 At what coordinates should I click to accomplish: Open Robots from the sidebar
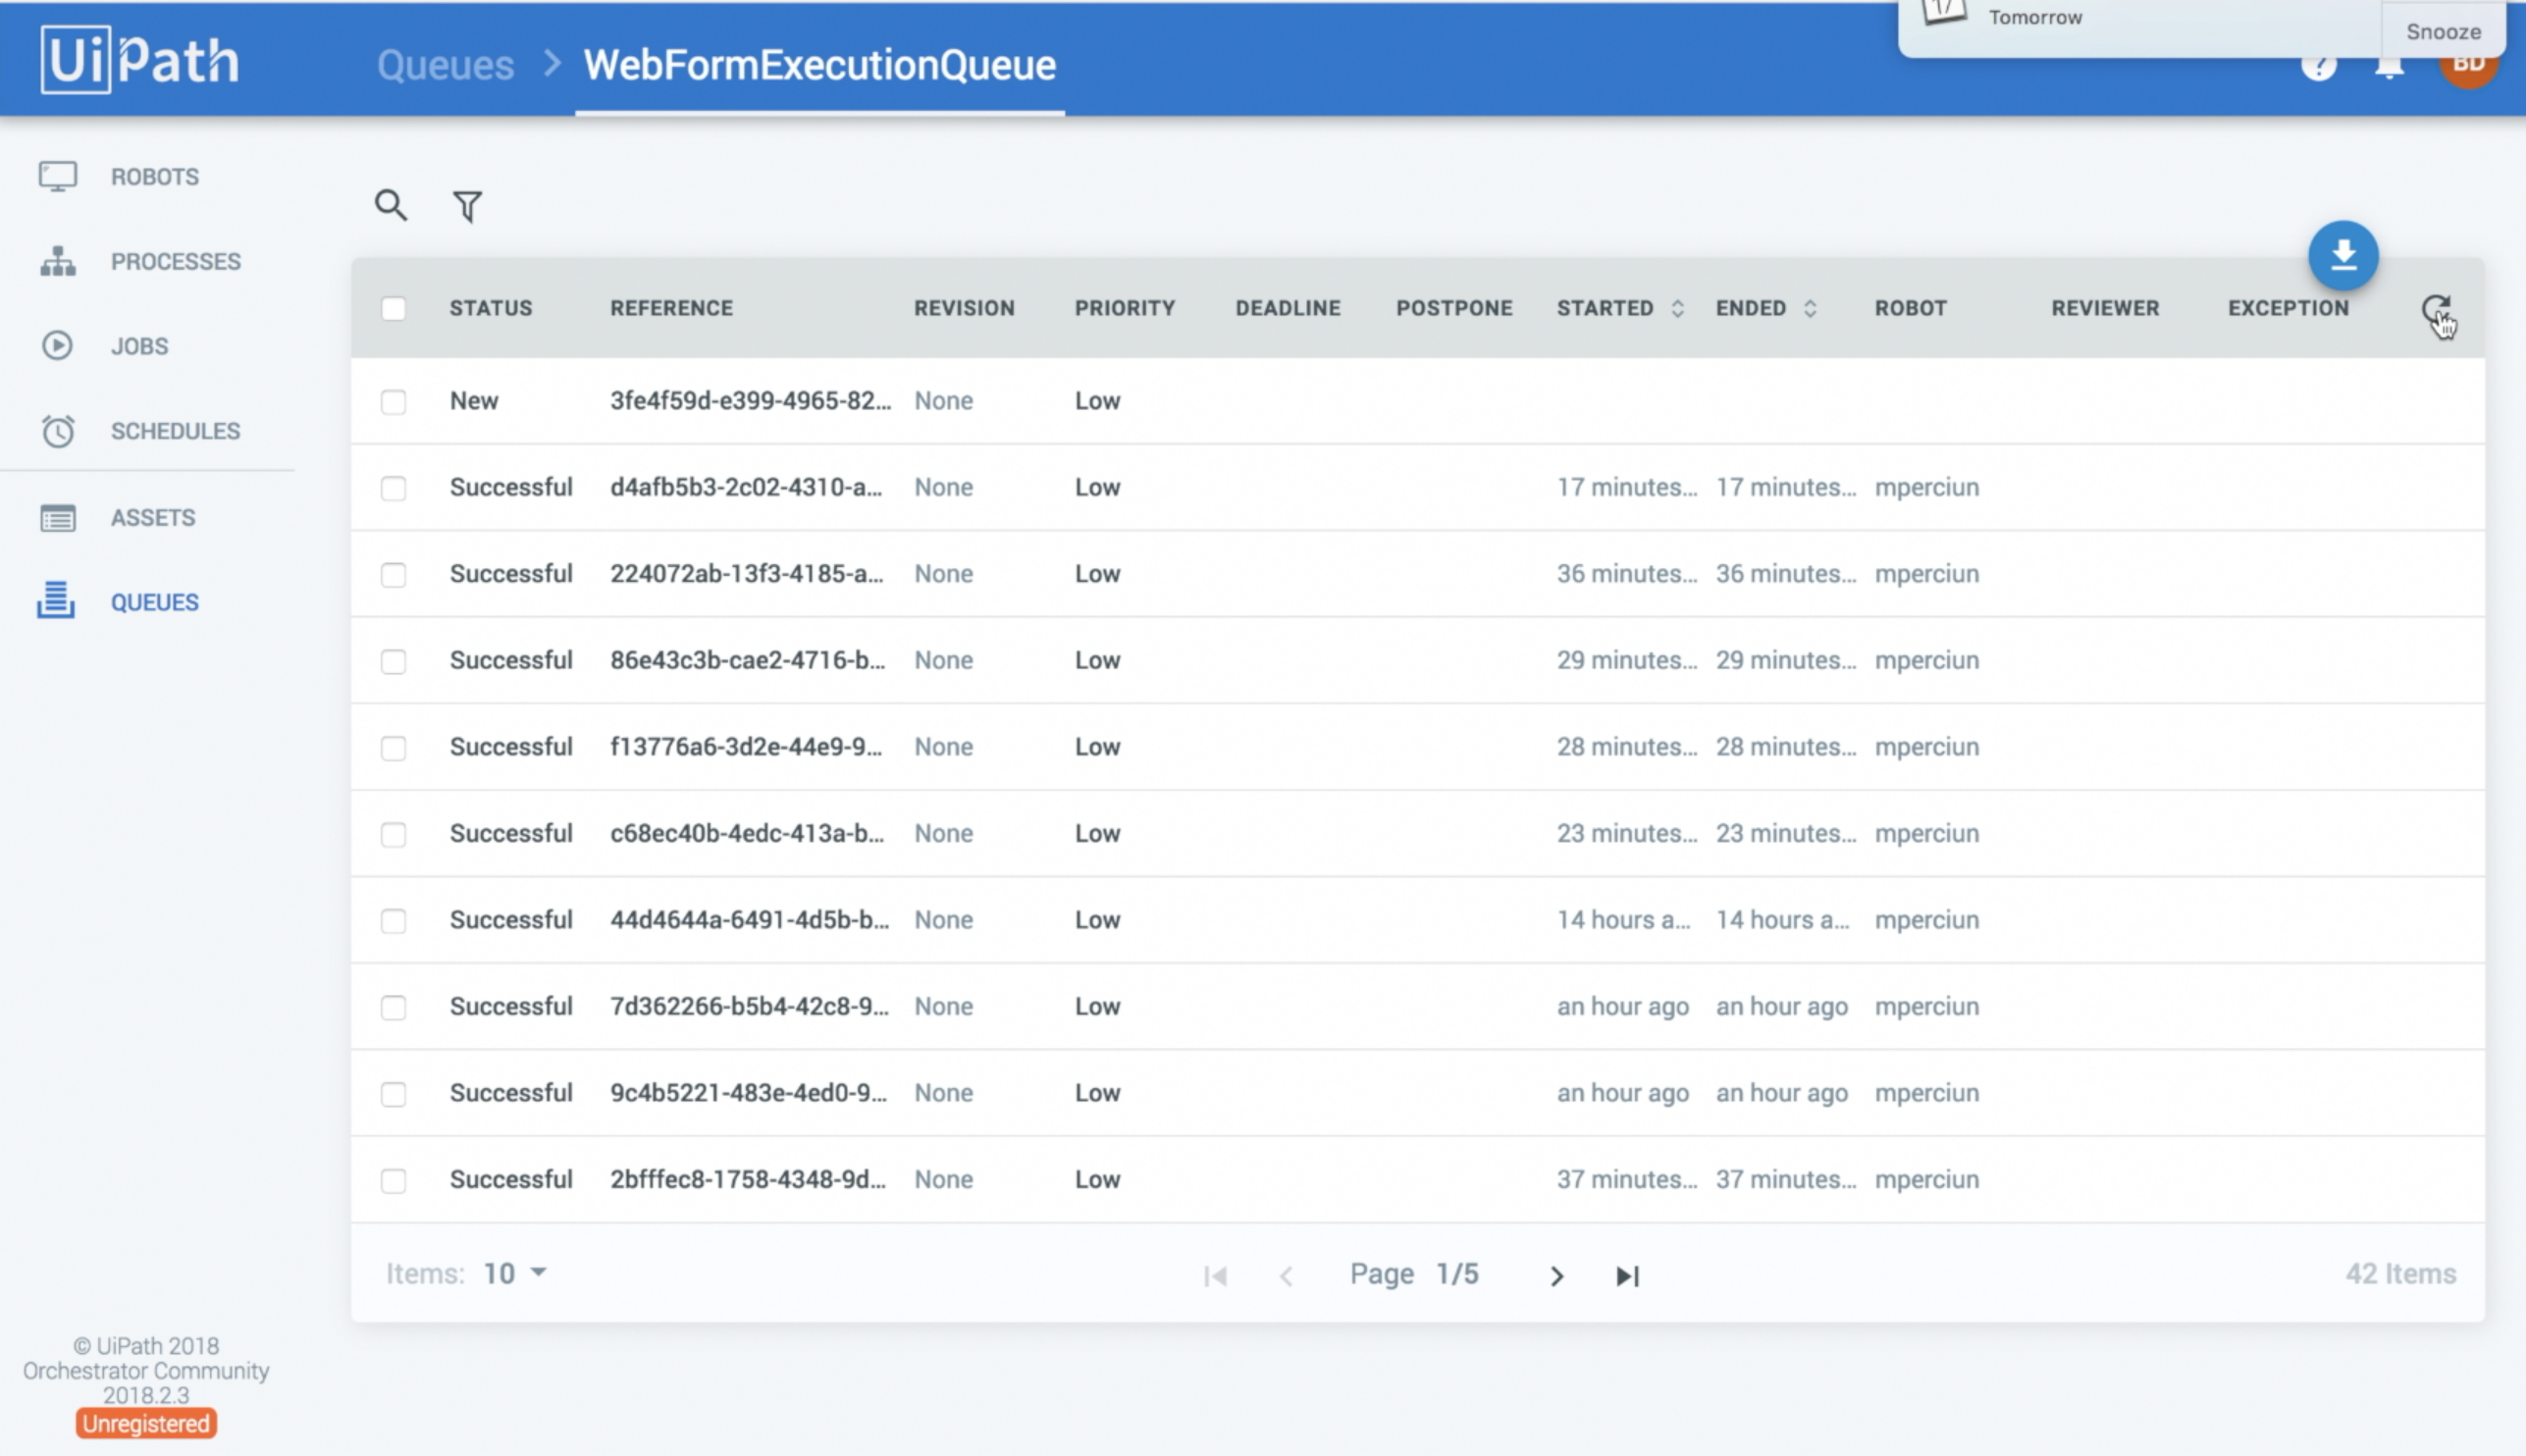click(154, 176)
